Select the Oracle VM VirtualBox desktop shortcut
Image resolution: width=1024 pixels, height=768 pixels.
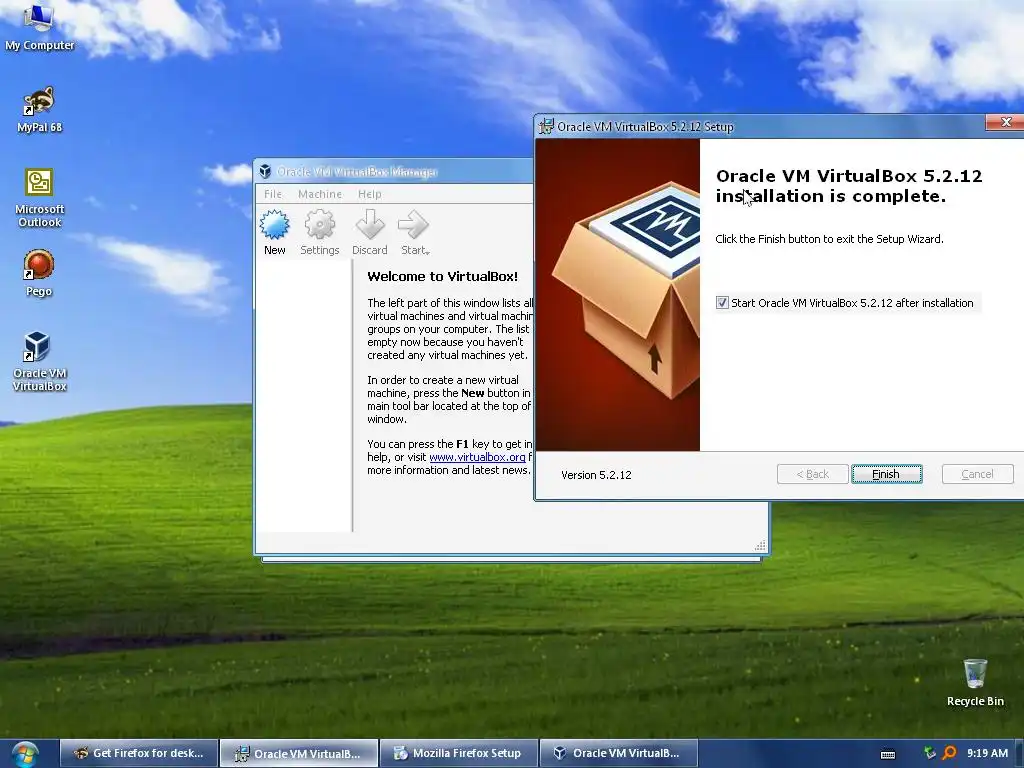click(x=39, y=360)
